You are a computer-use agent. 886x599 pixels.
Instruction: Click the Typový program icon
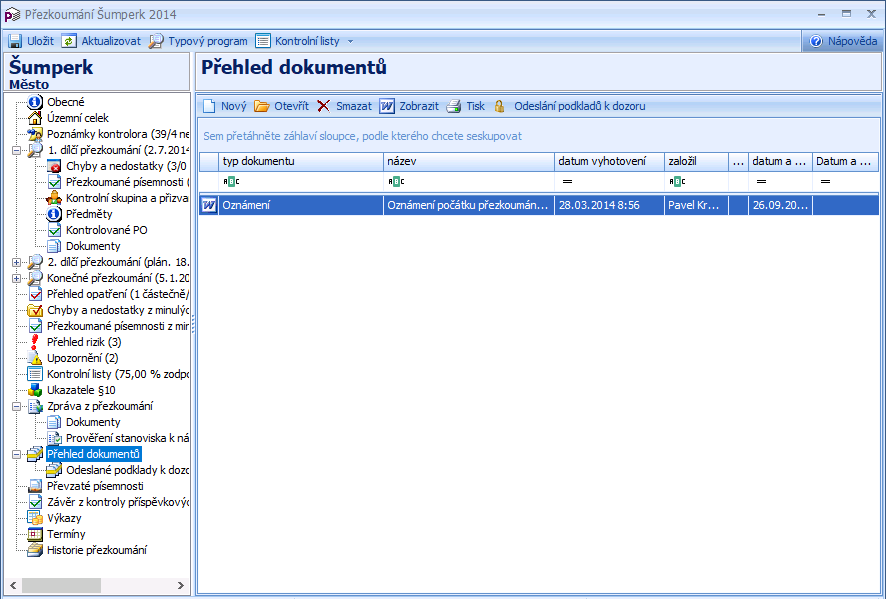156,41
